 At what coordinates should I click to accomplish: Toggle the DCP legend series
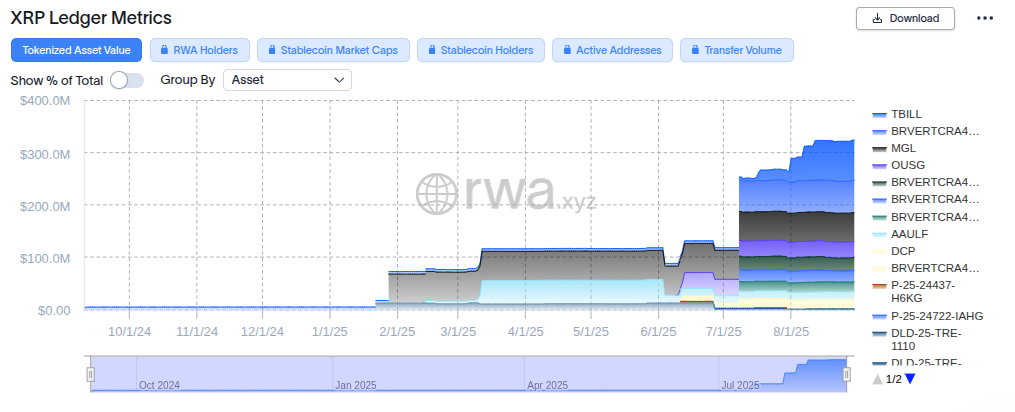[x=894, y=251]
